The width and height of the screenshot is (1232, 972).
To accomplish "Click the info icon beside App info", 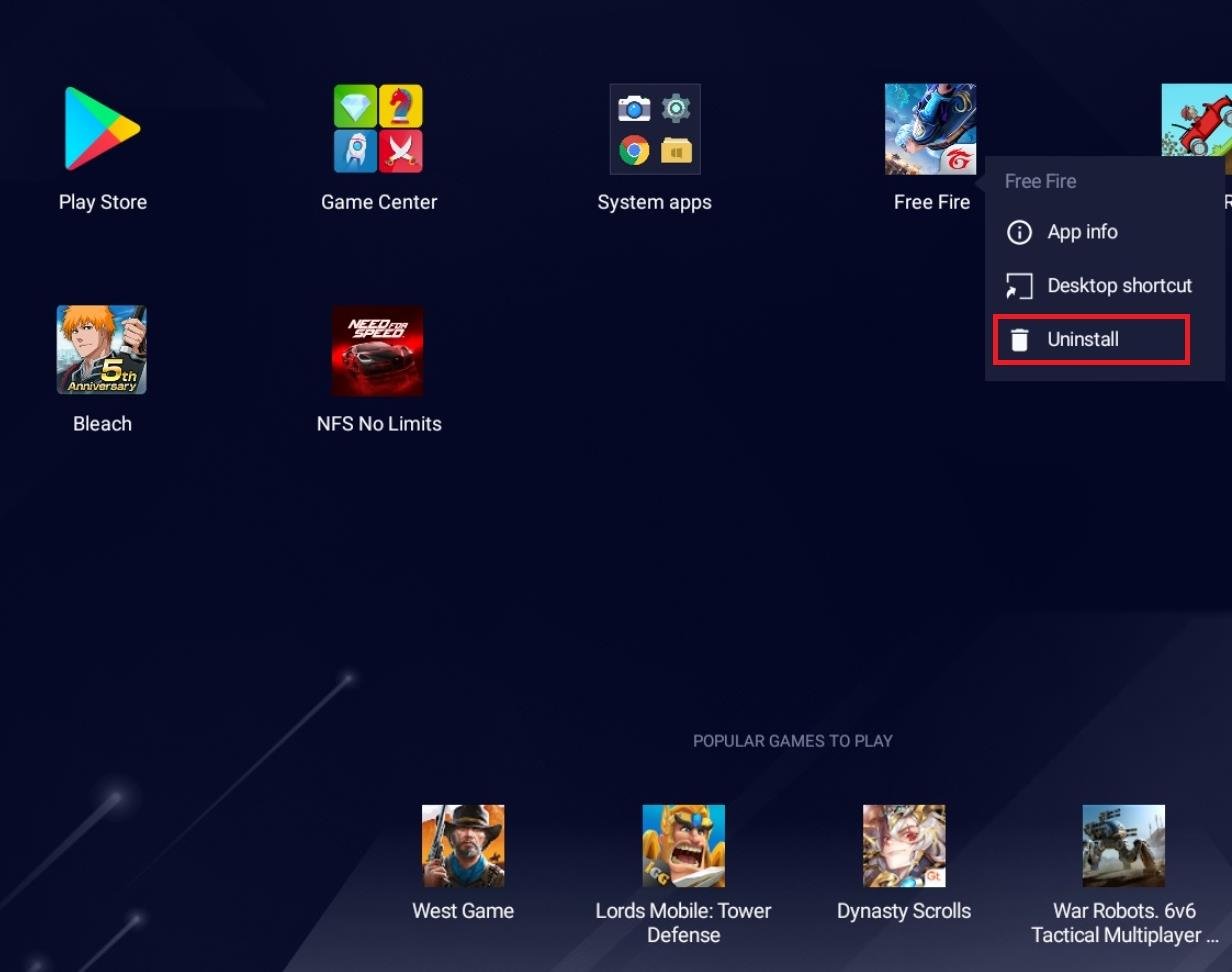I will point(1019,232).
